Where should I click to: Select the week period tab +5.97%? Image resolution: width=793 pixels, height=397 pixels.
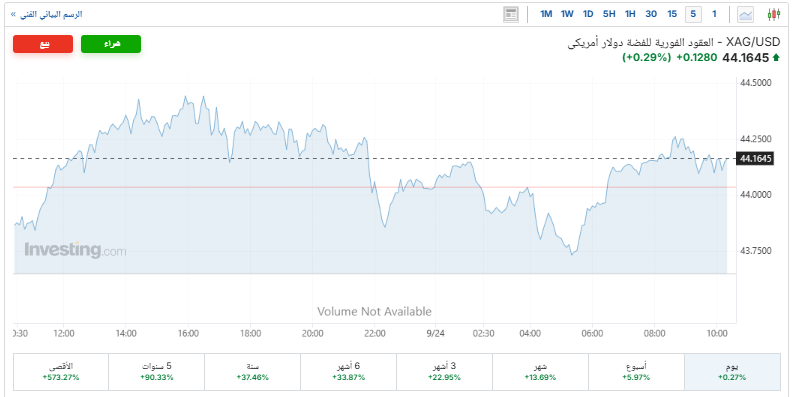tap(636, 372)
